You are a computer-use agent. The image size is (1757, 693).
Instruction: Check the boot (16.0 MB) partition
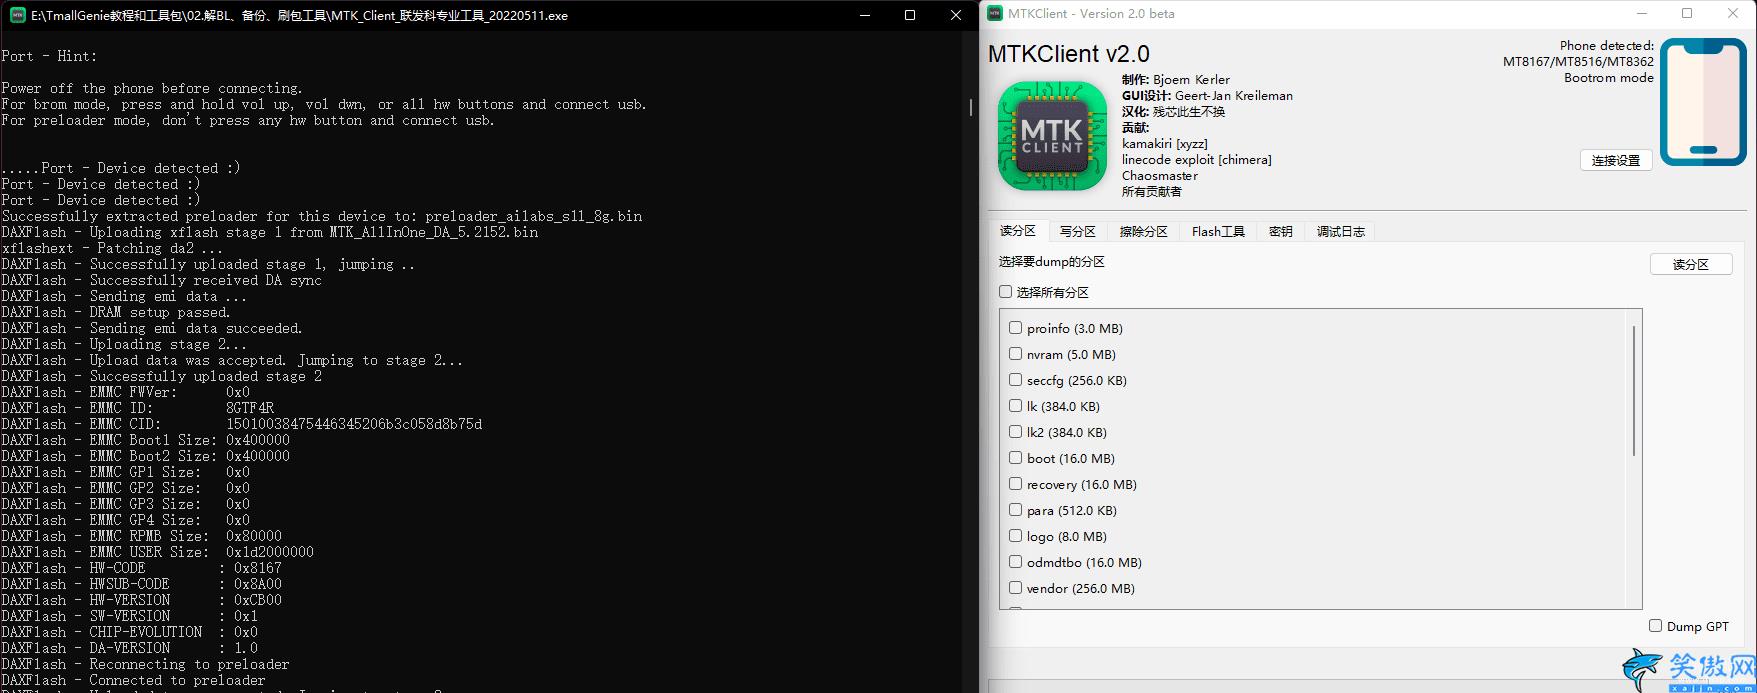[1016, 458]
